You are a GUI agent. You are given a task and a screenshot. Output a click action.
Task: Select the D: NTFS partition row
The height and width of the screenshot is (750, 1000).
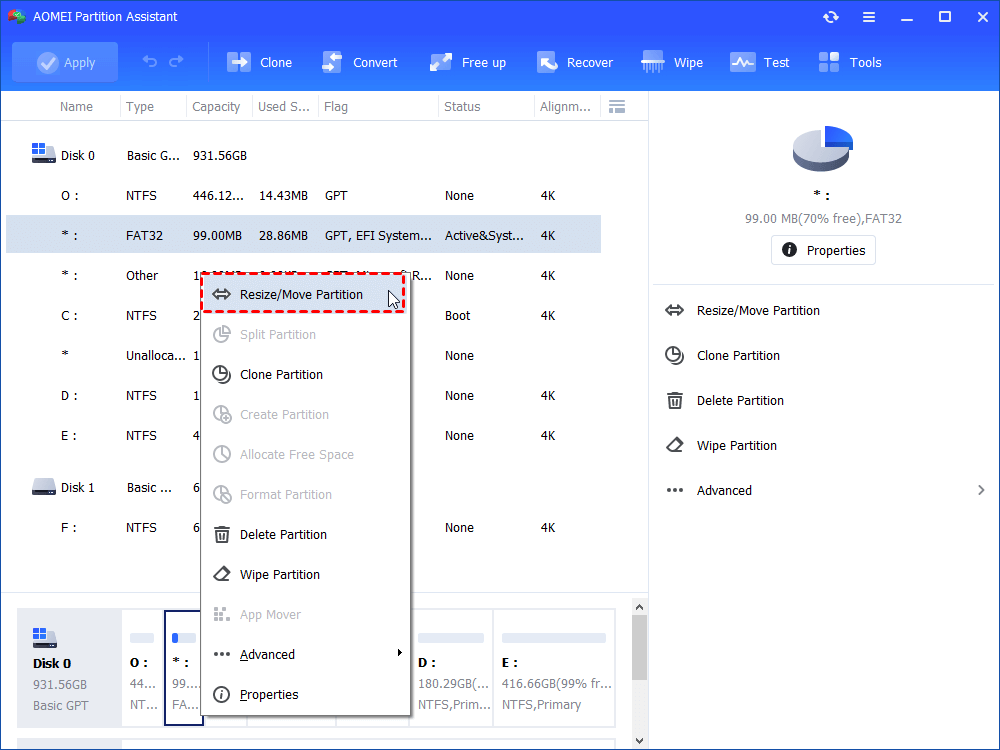click(x=304, y=395)
